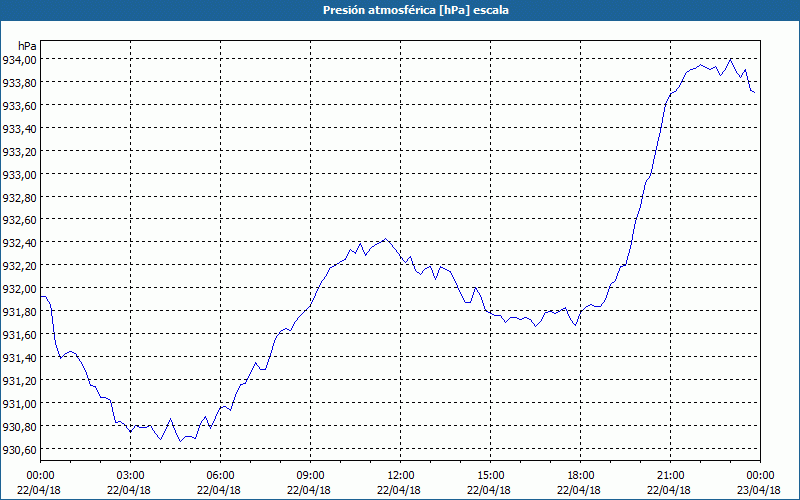Select the 934,00 axis value
The width and height of the screenshot is (800, 500).
pos(19,60)
